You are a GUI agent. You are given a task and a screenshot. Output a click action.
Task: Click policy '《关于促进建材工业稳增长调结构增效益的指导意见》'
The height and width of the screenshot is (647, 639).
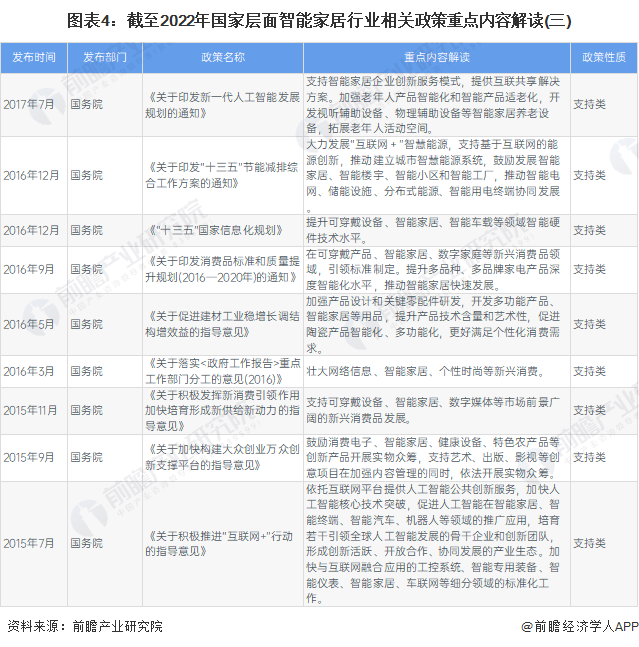[x=222, y=324]
